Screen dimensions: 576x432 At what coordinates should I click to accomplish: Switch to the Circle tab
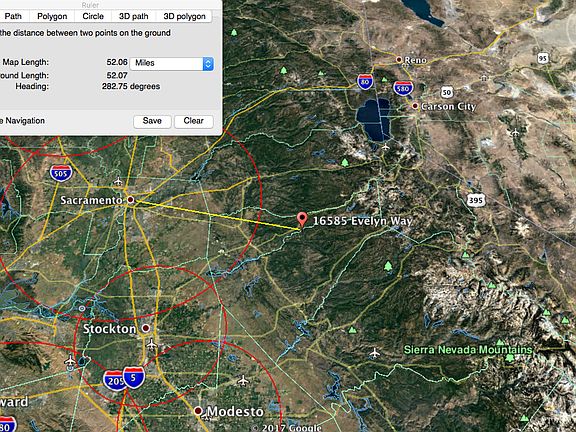[93, 17]
